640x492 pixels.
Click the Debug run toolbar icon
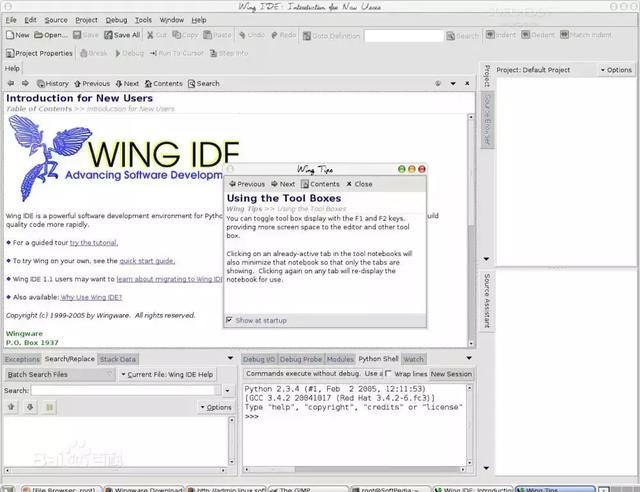coord(129,53)
